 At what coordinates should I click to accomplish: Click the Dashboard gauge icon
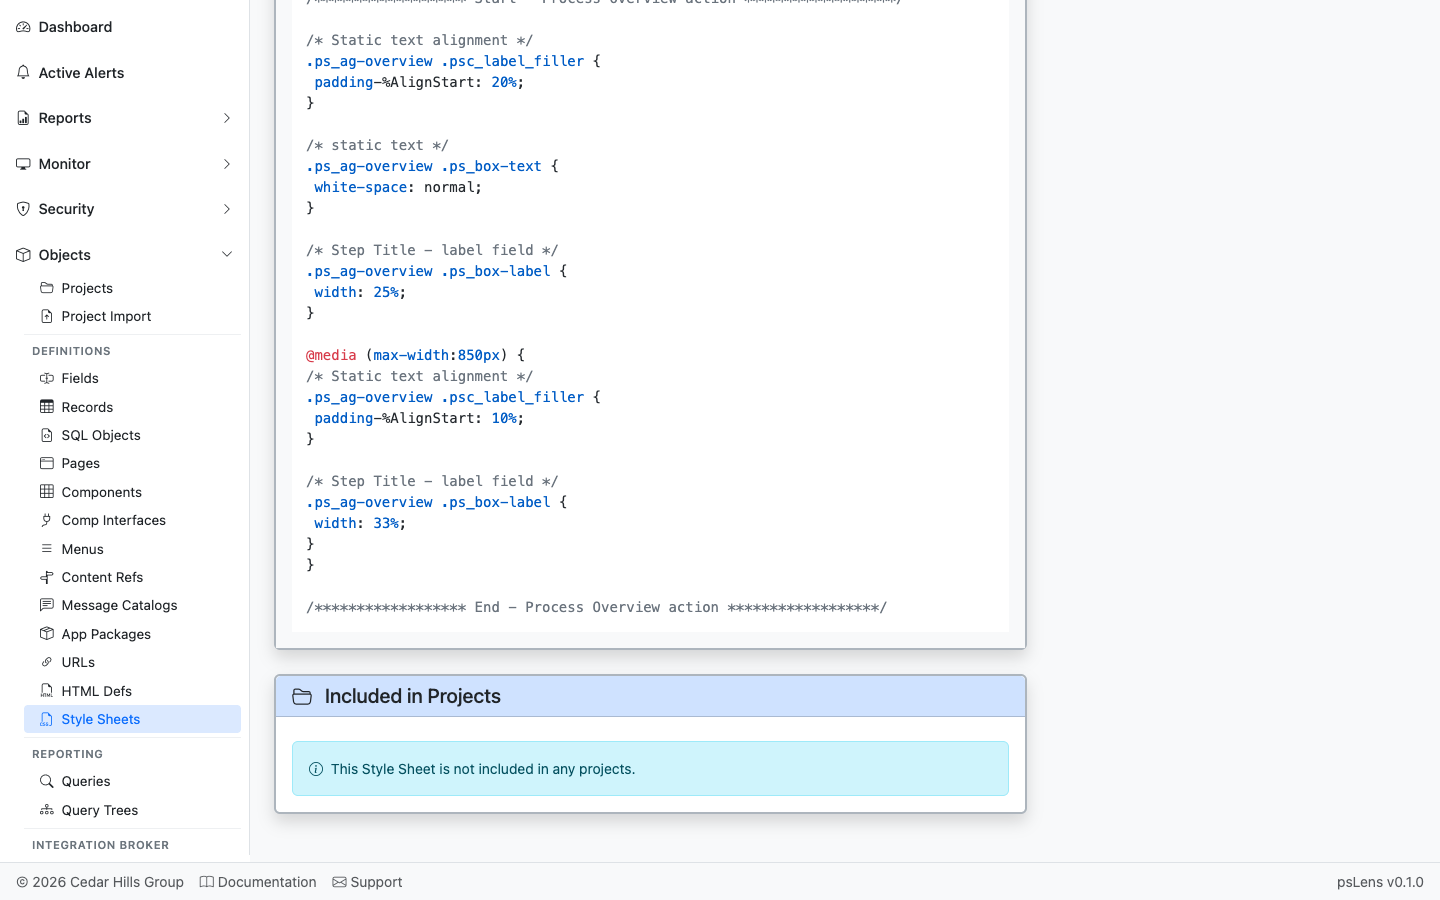point(23,27)
